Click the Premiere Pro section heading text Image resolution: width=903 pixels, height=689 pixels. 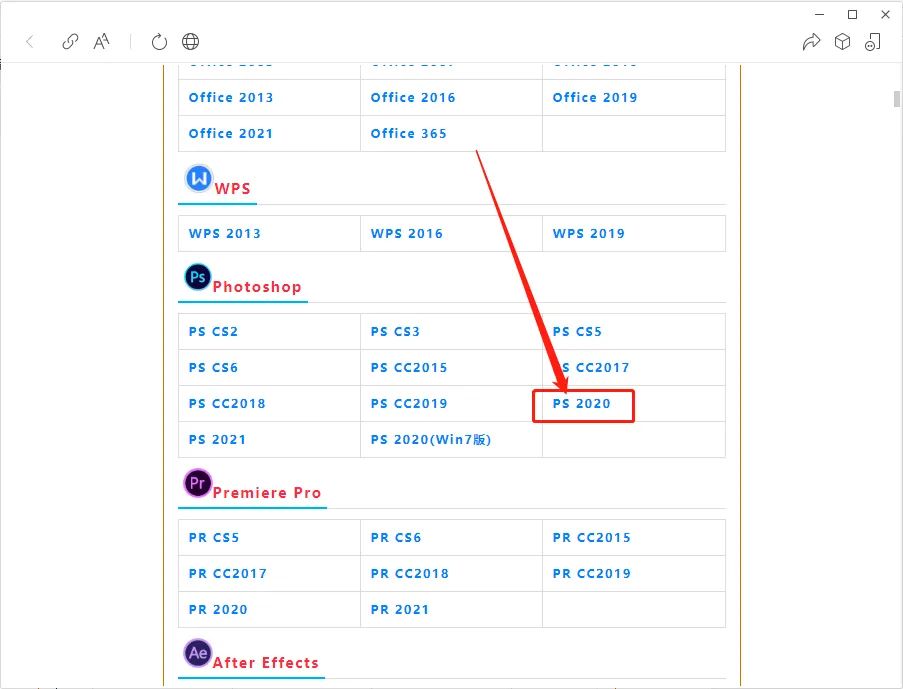(267, 493)
